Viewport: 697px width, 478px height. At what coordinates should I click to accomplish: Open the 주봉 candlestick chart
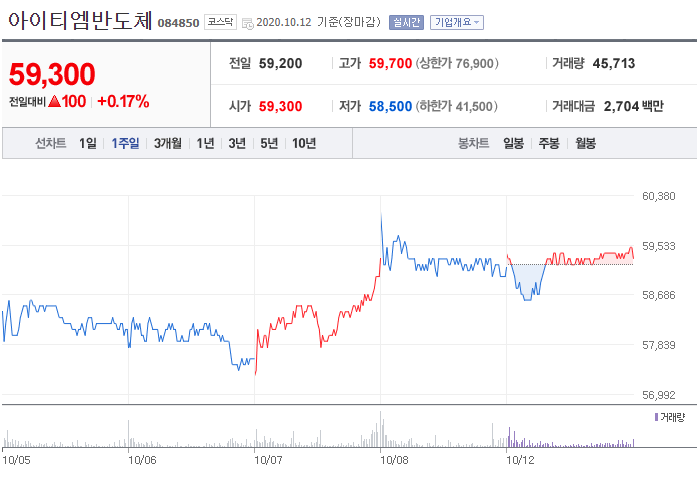(x=549, y=143)
